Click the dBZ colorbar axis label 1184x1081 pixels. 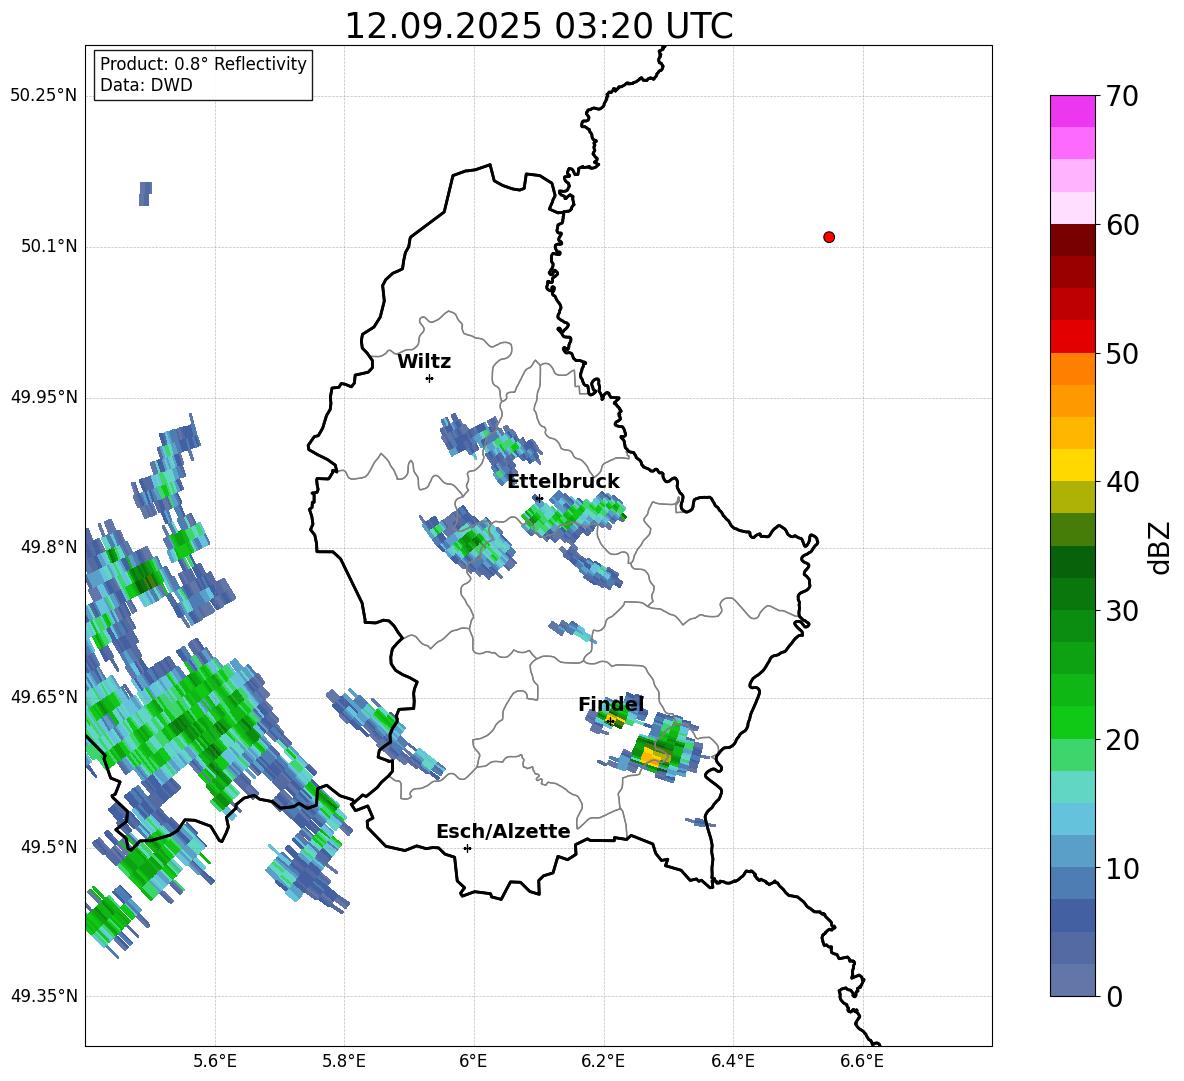tap(1159, 547)
